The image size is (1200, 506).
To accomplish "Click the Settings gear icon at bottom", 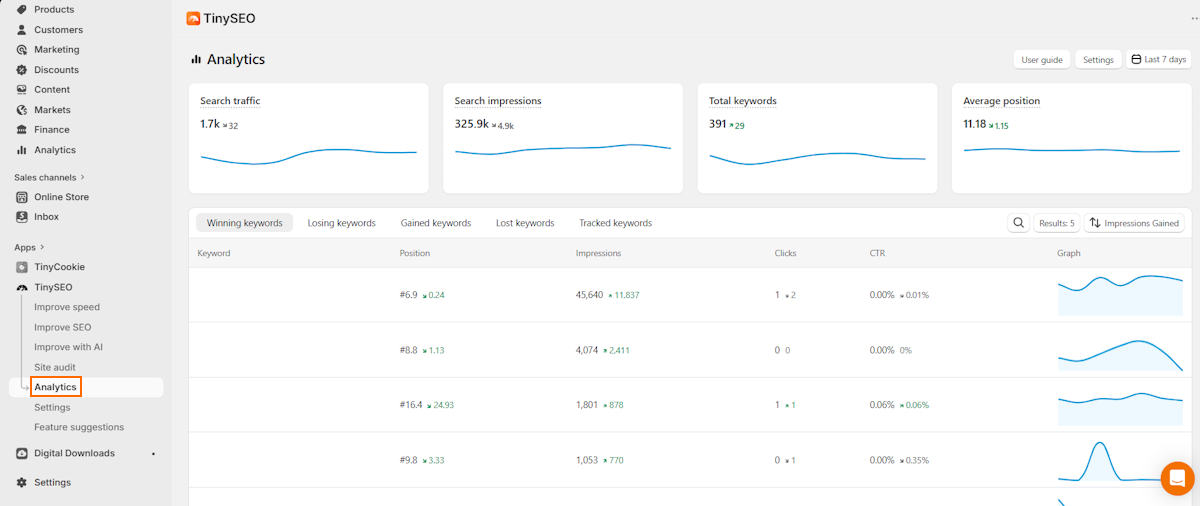I will (22, 482).
